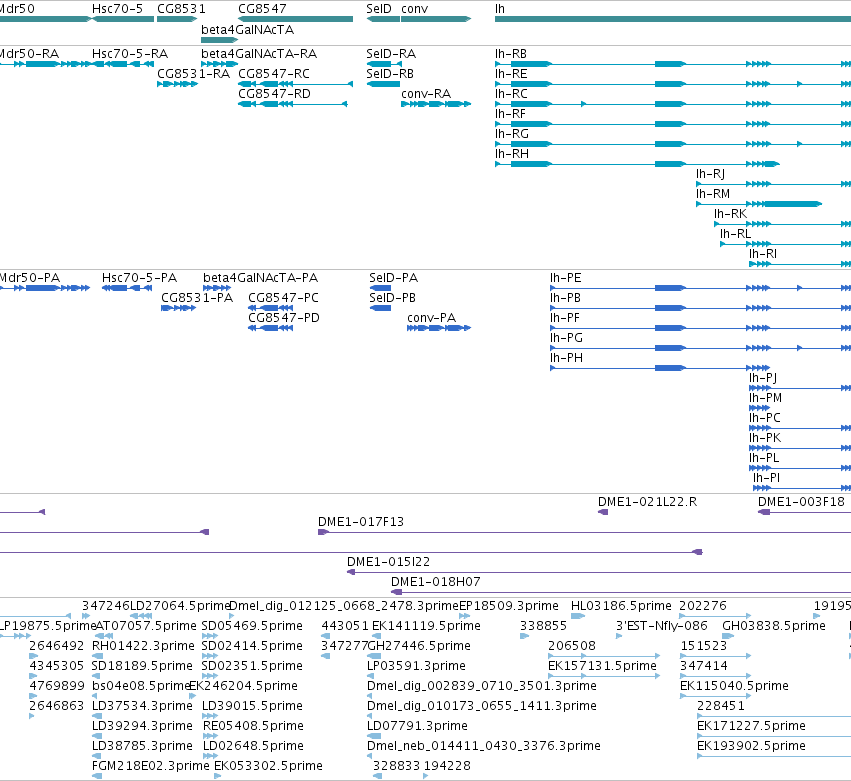Click EST EK157131.5prime
This screenshot has height=781, width=851.
pyautogui.click(x=602, y=666)
